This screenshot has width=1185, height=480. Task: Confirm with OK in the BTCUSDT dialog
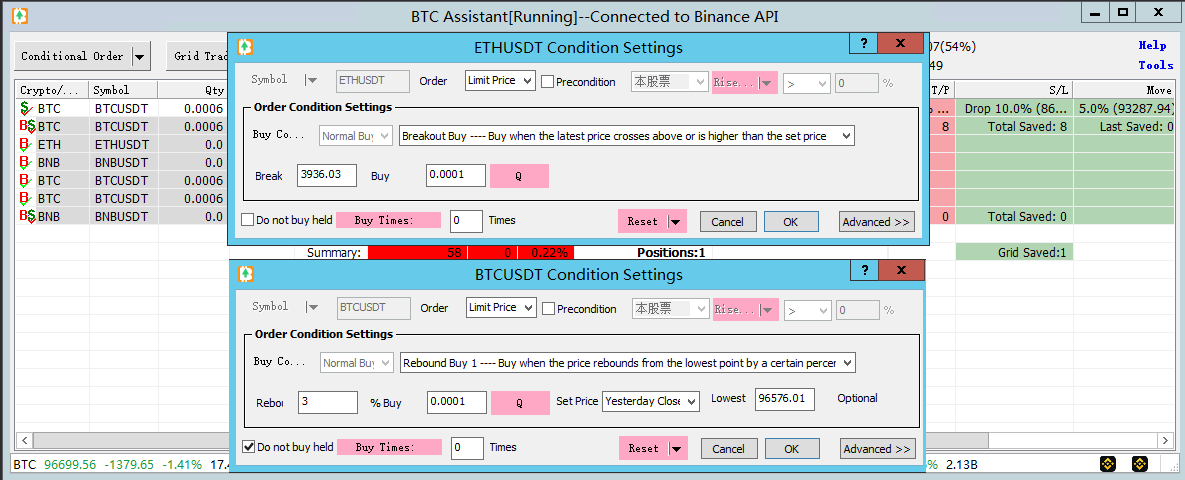[x=791, y=448]
